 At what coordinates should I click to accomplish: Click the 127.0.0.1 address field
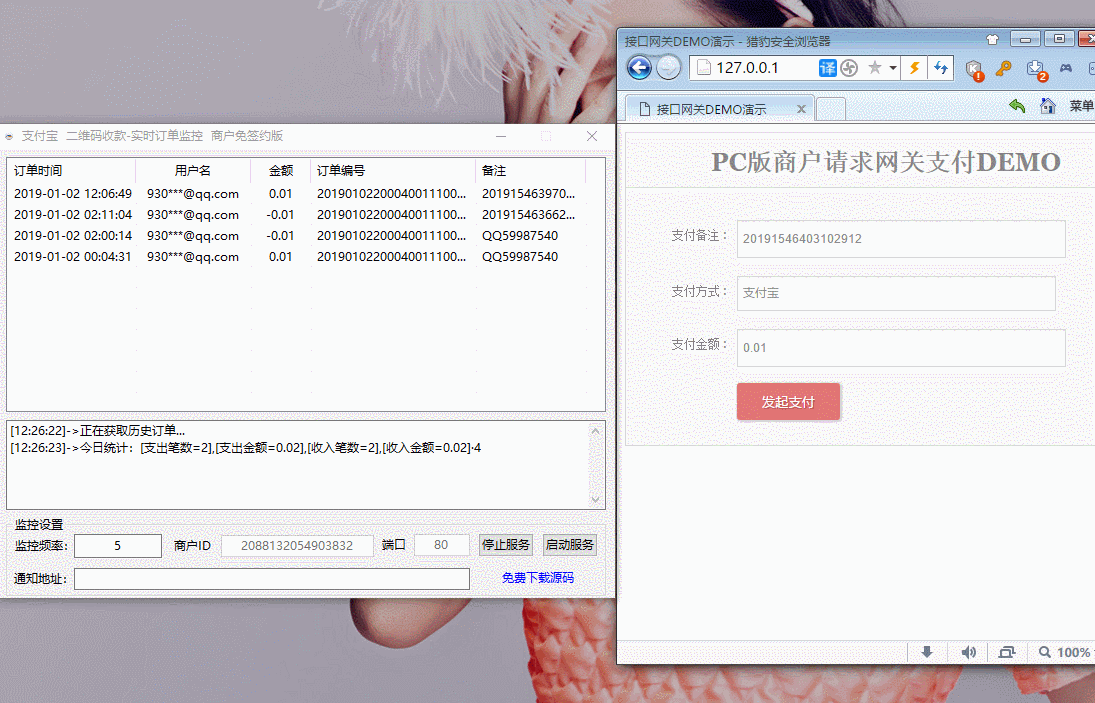[x=747, y=68]
